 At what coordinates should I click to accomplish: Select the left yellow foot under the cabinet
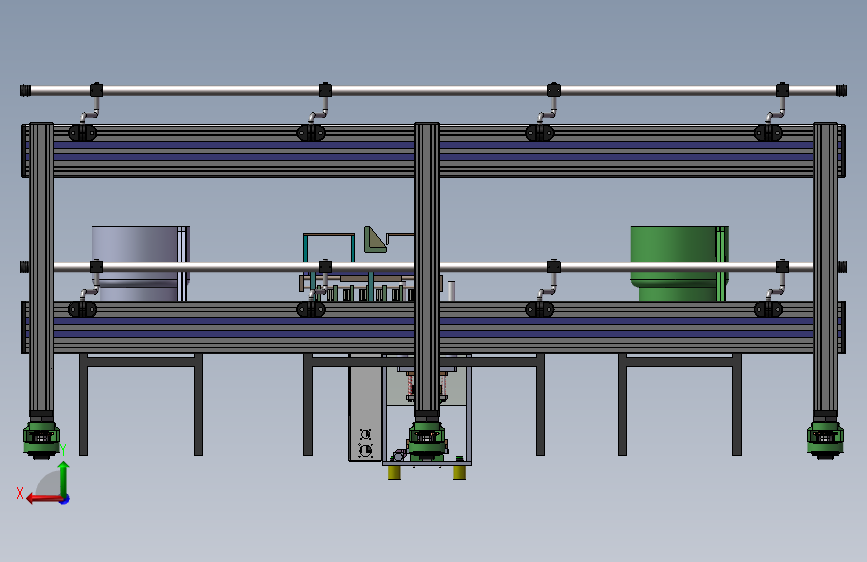coord(394,473)
